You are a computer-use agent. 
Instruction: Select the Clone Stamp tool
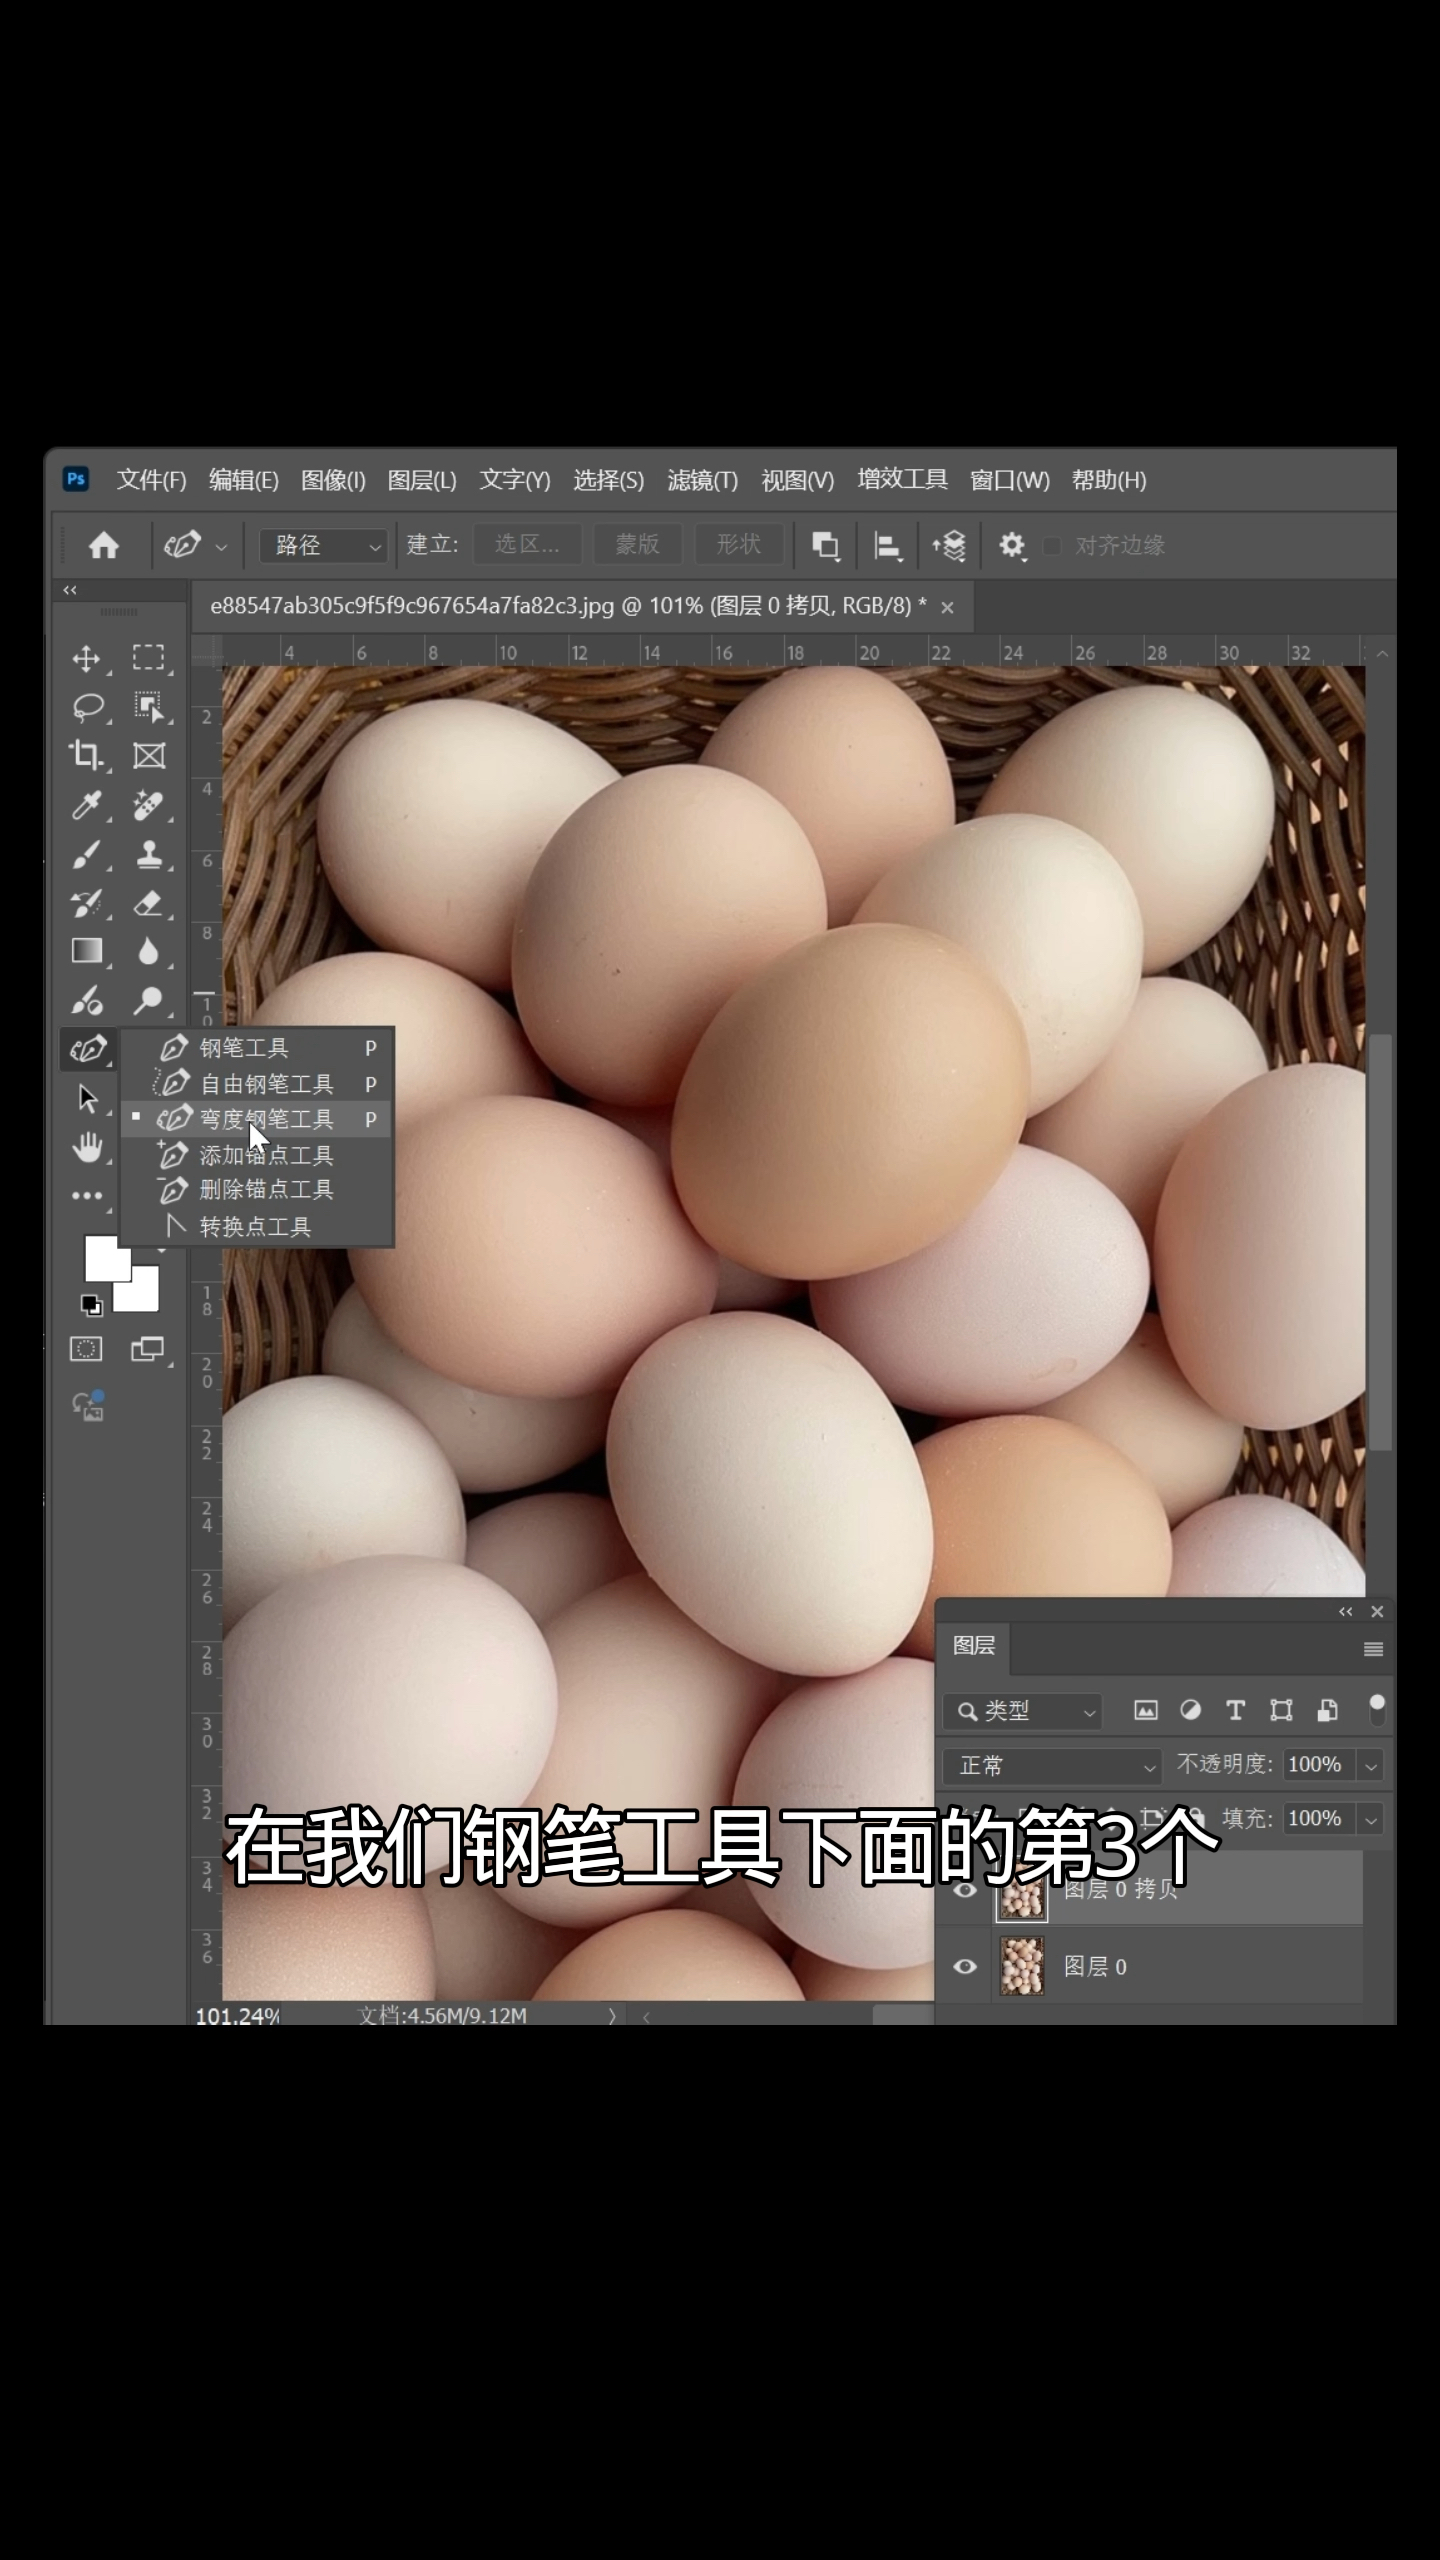pyautogui.click(x=149, y=854)
